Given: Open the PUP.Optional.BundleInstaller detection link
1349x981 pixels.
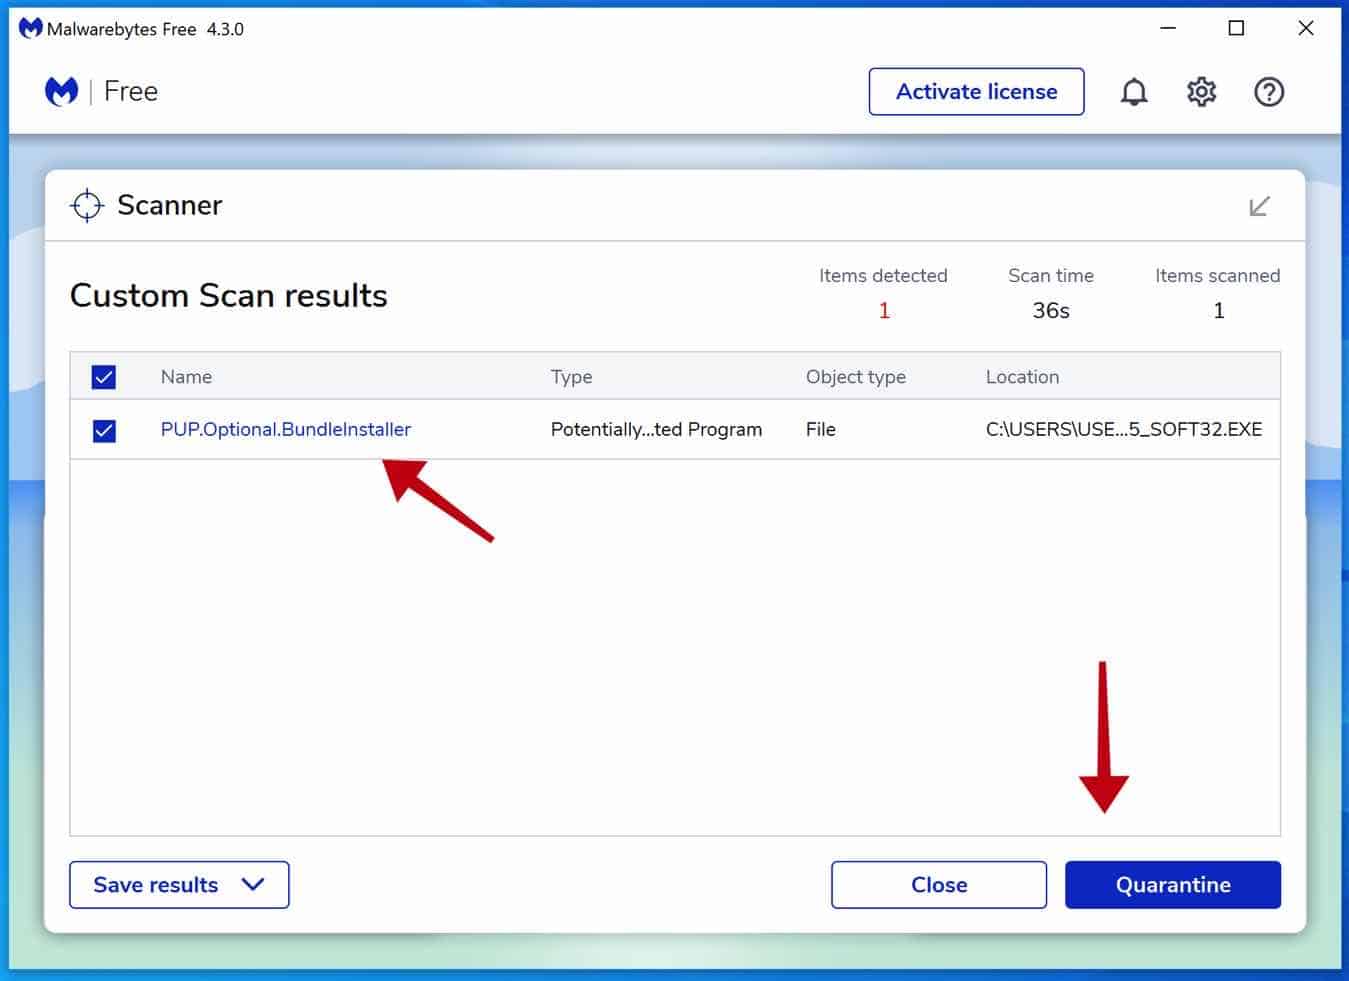Looking at the screenshot, I should (x=285, y=430).
